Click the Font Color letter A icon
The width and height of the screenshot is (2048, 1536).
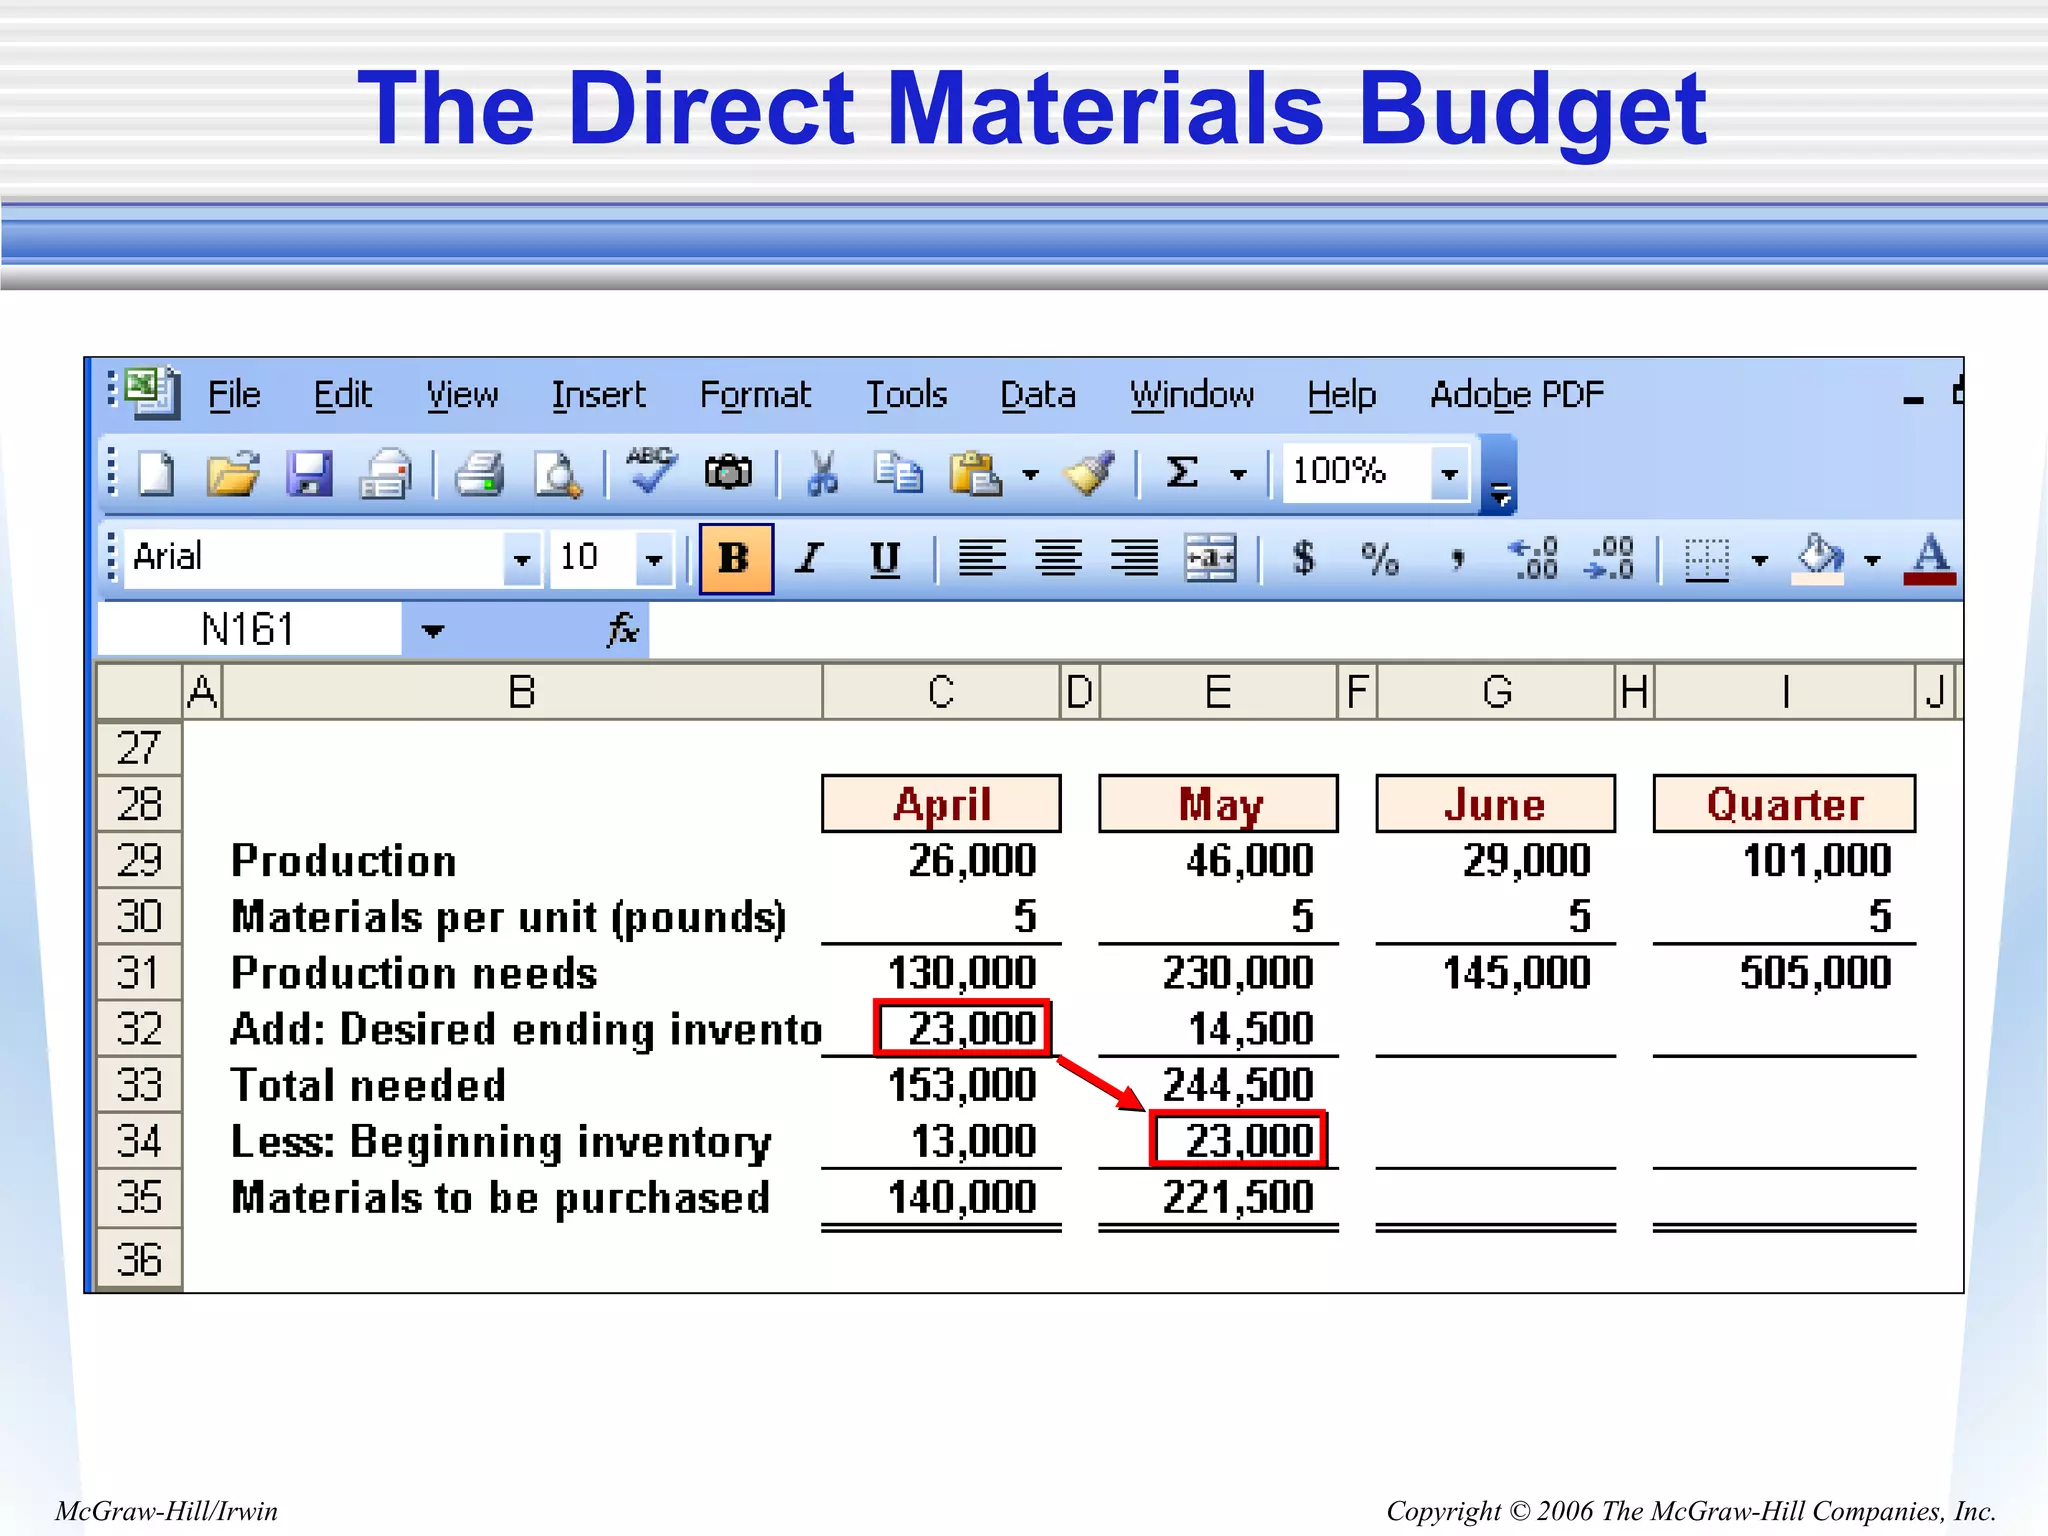1929,558
